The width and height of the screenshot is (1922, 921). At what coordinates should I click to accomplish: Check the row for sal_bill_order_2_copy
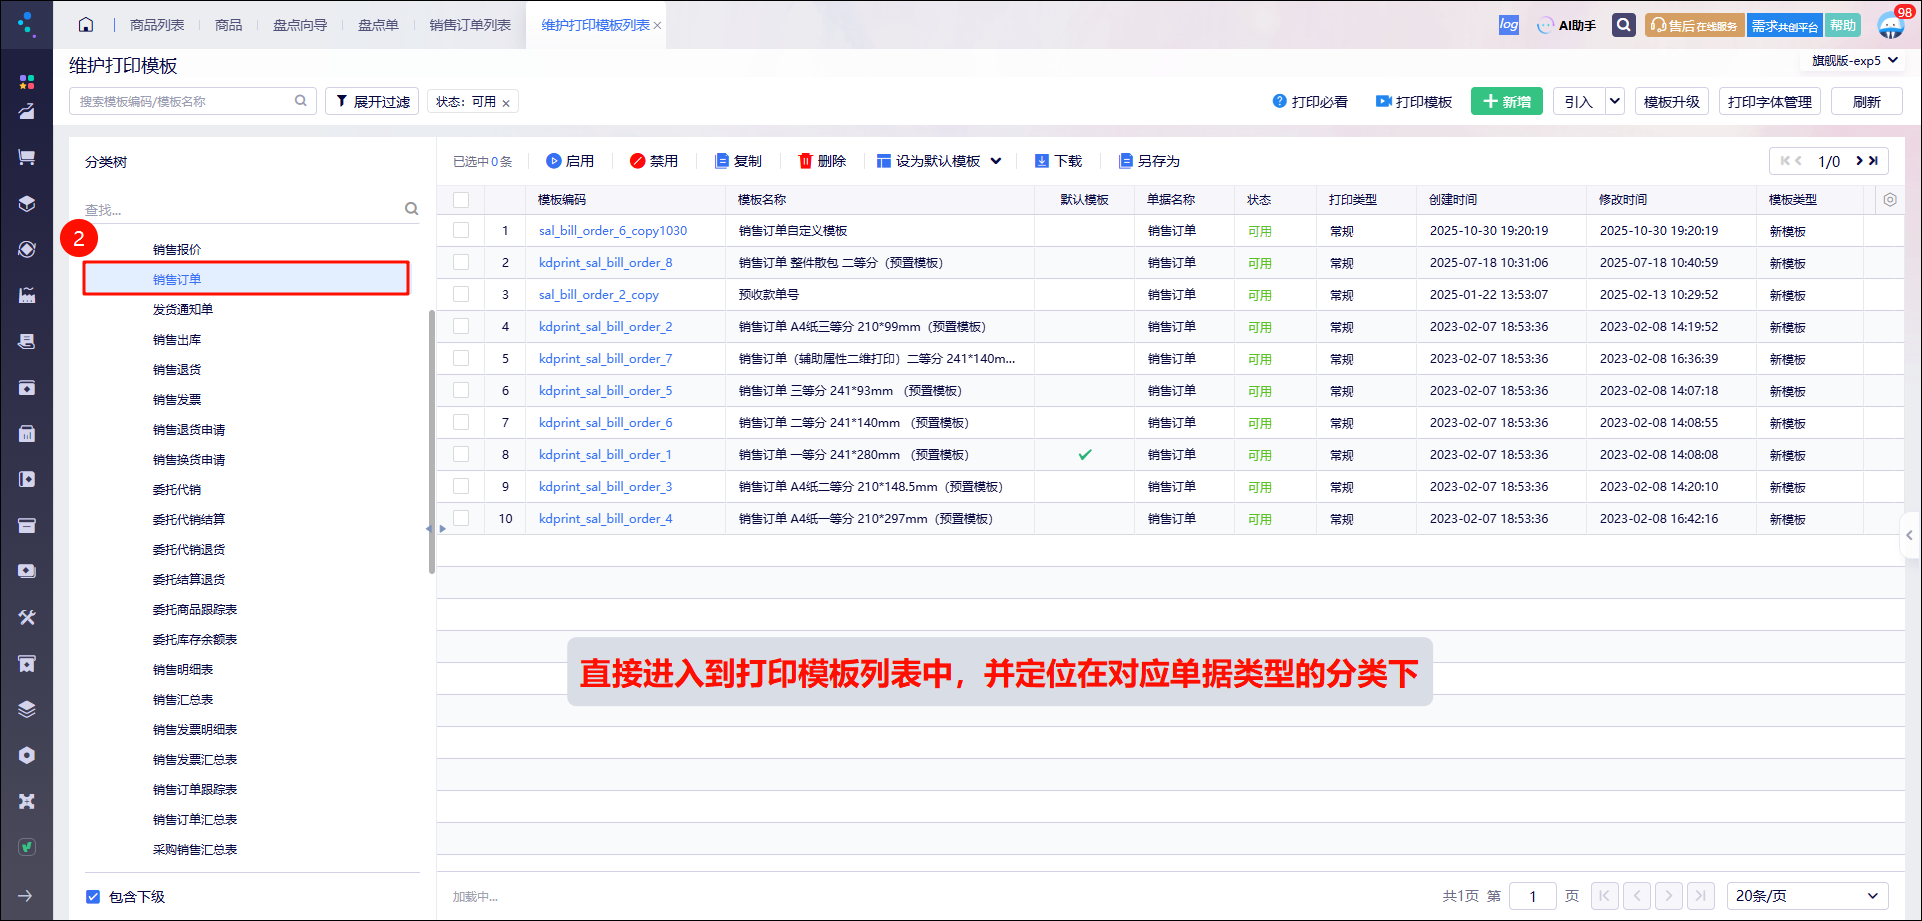coord(461,294)
